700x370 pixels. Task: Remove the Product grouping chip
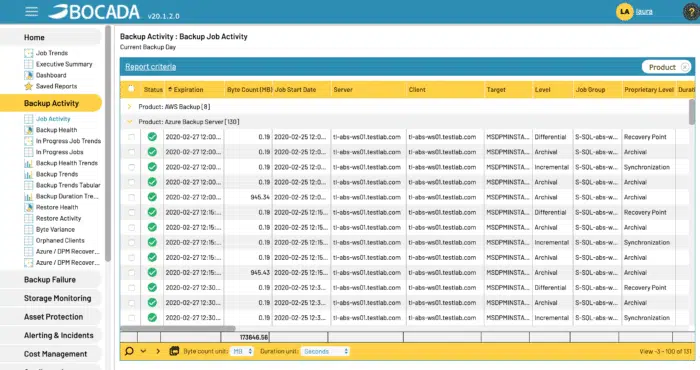685,67
